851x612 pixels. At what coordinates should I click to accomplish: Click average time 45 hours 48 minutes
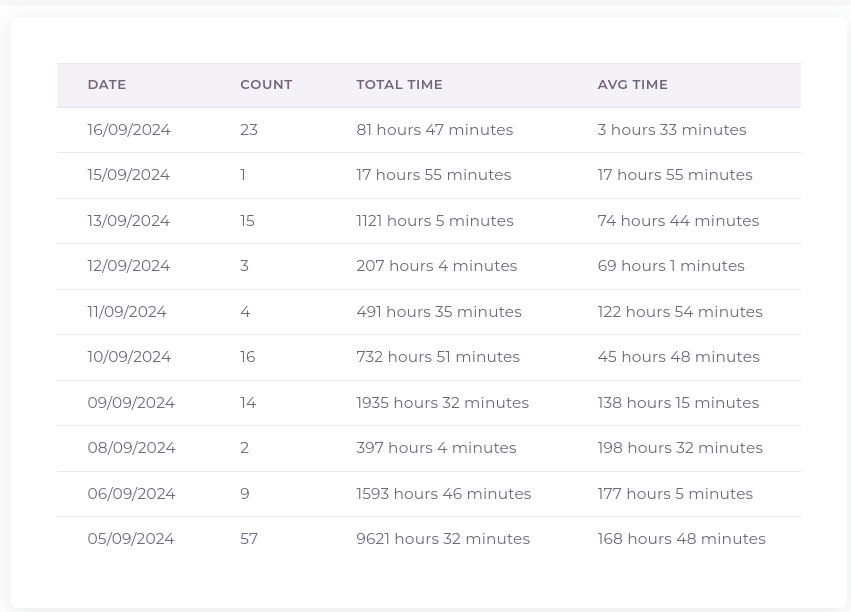[x=678, y=356]
